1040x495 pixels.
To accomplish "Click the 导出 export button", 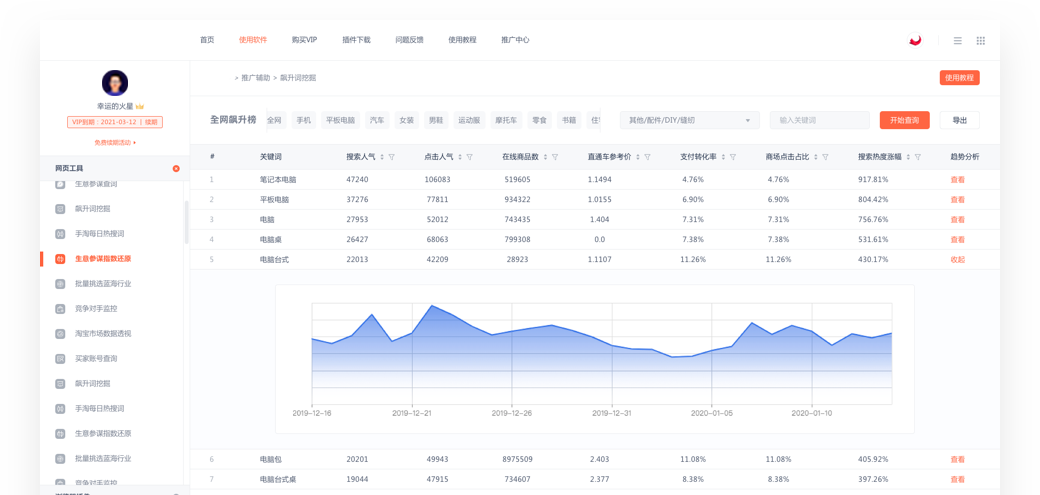I will [959, 120].
